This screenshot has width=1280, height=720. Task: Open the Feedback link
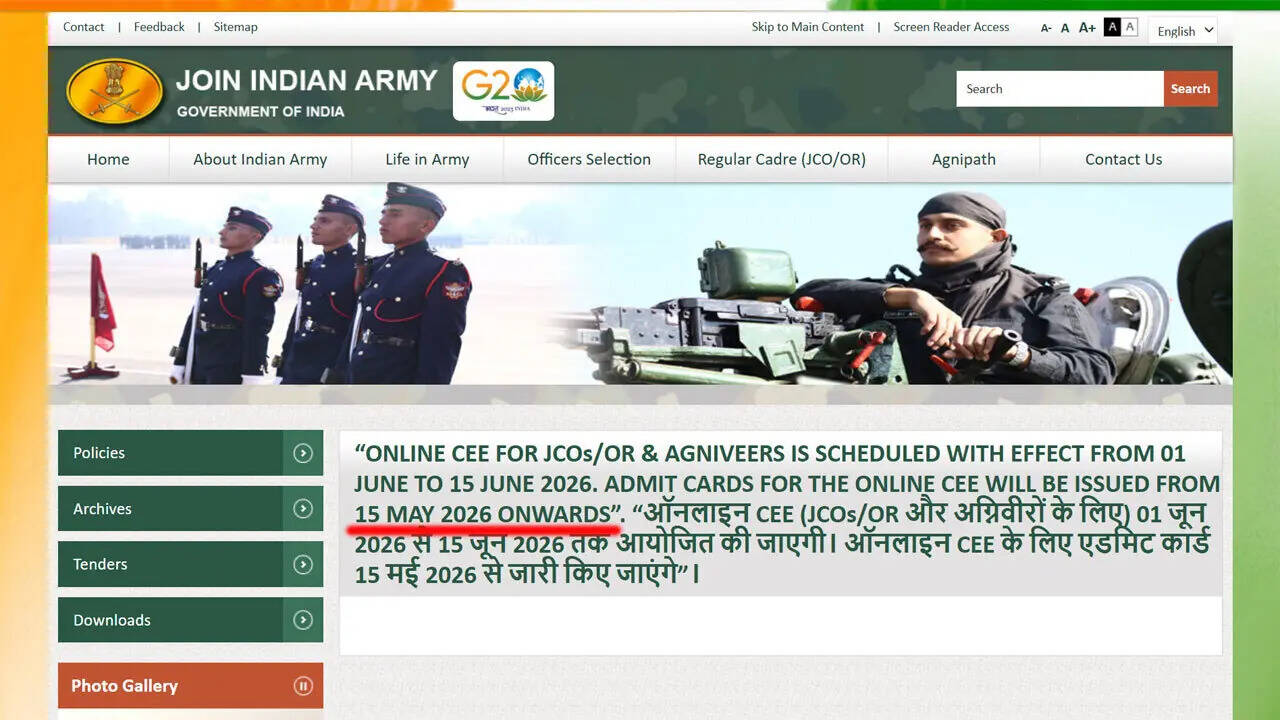159,27
